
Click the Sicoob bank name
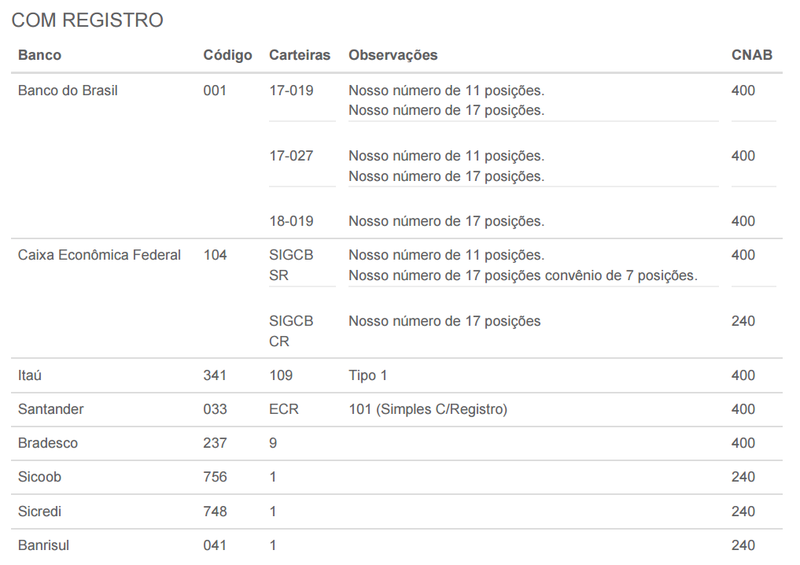tap(39, 477)
